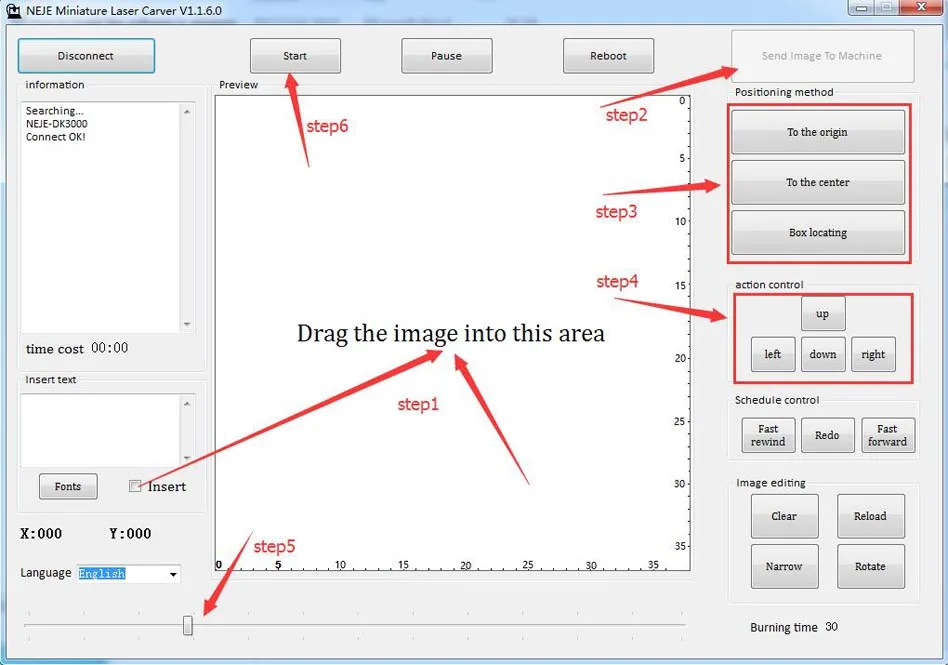This screenshot has width=948, height=665.
Task: Click the time cost value 00:00
Action: click(x=109, y=348)
